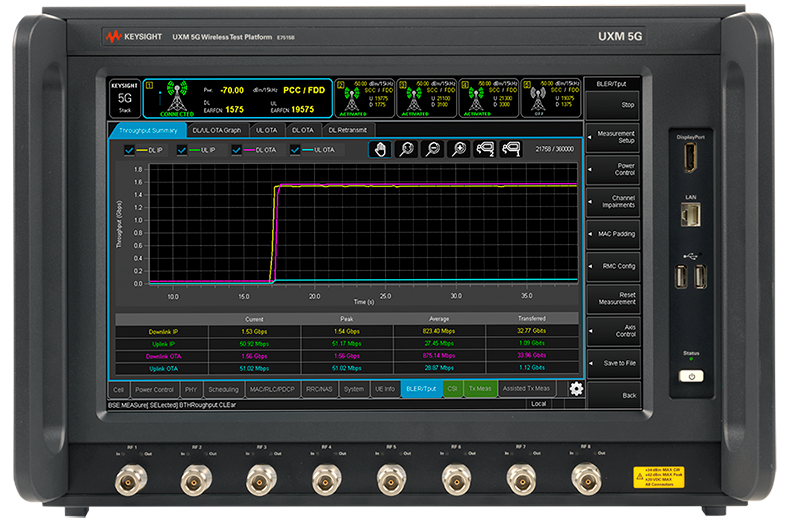Click the 50.92 Mbps current cell
Screen dimensions: 788x518
click(254, 344)
